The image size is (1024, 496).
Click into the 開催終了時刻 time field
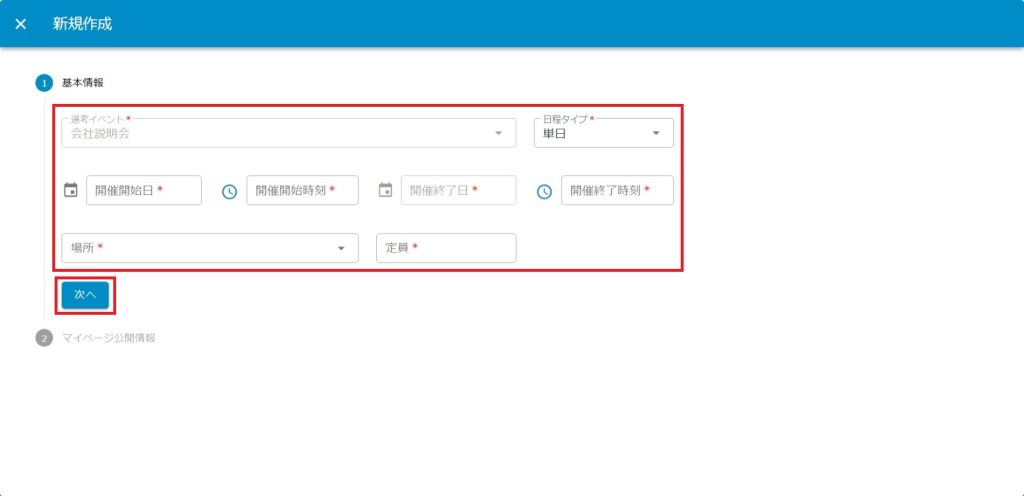point(617,190)
